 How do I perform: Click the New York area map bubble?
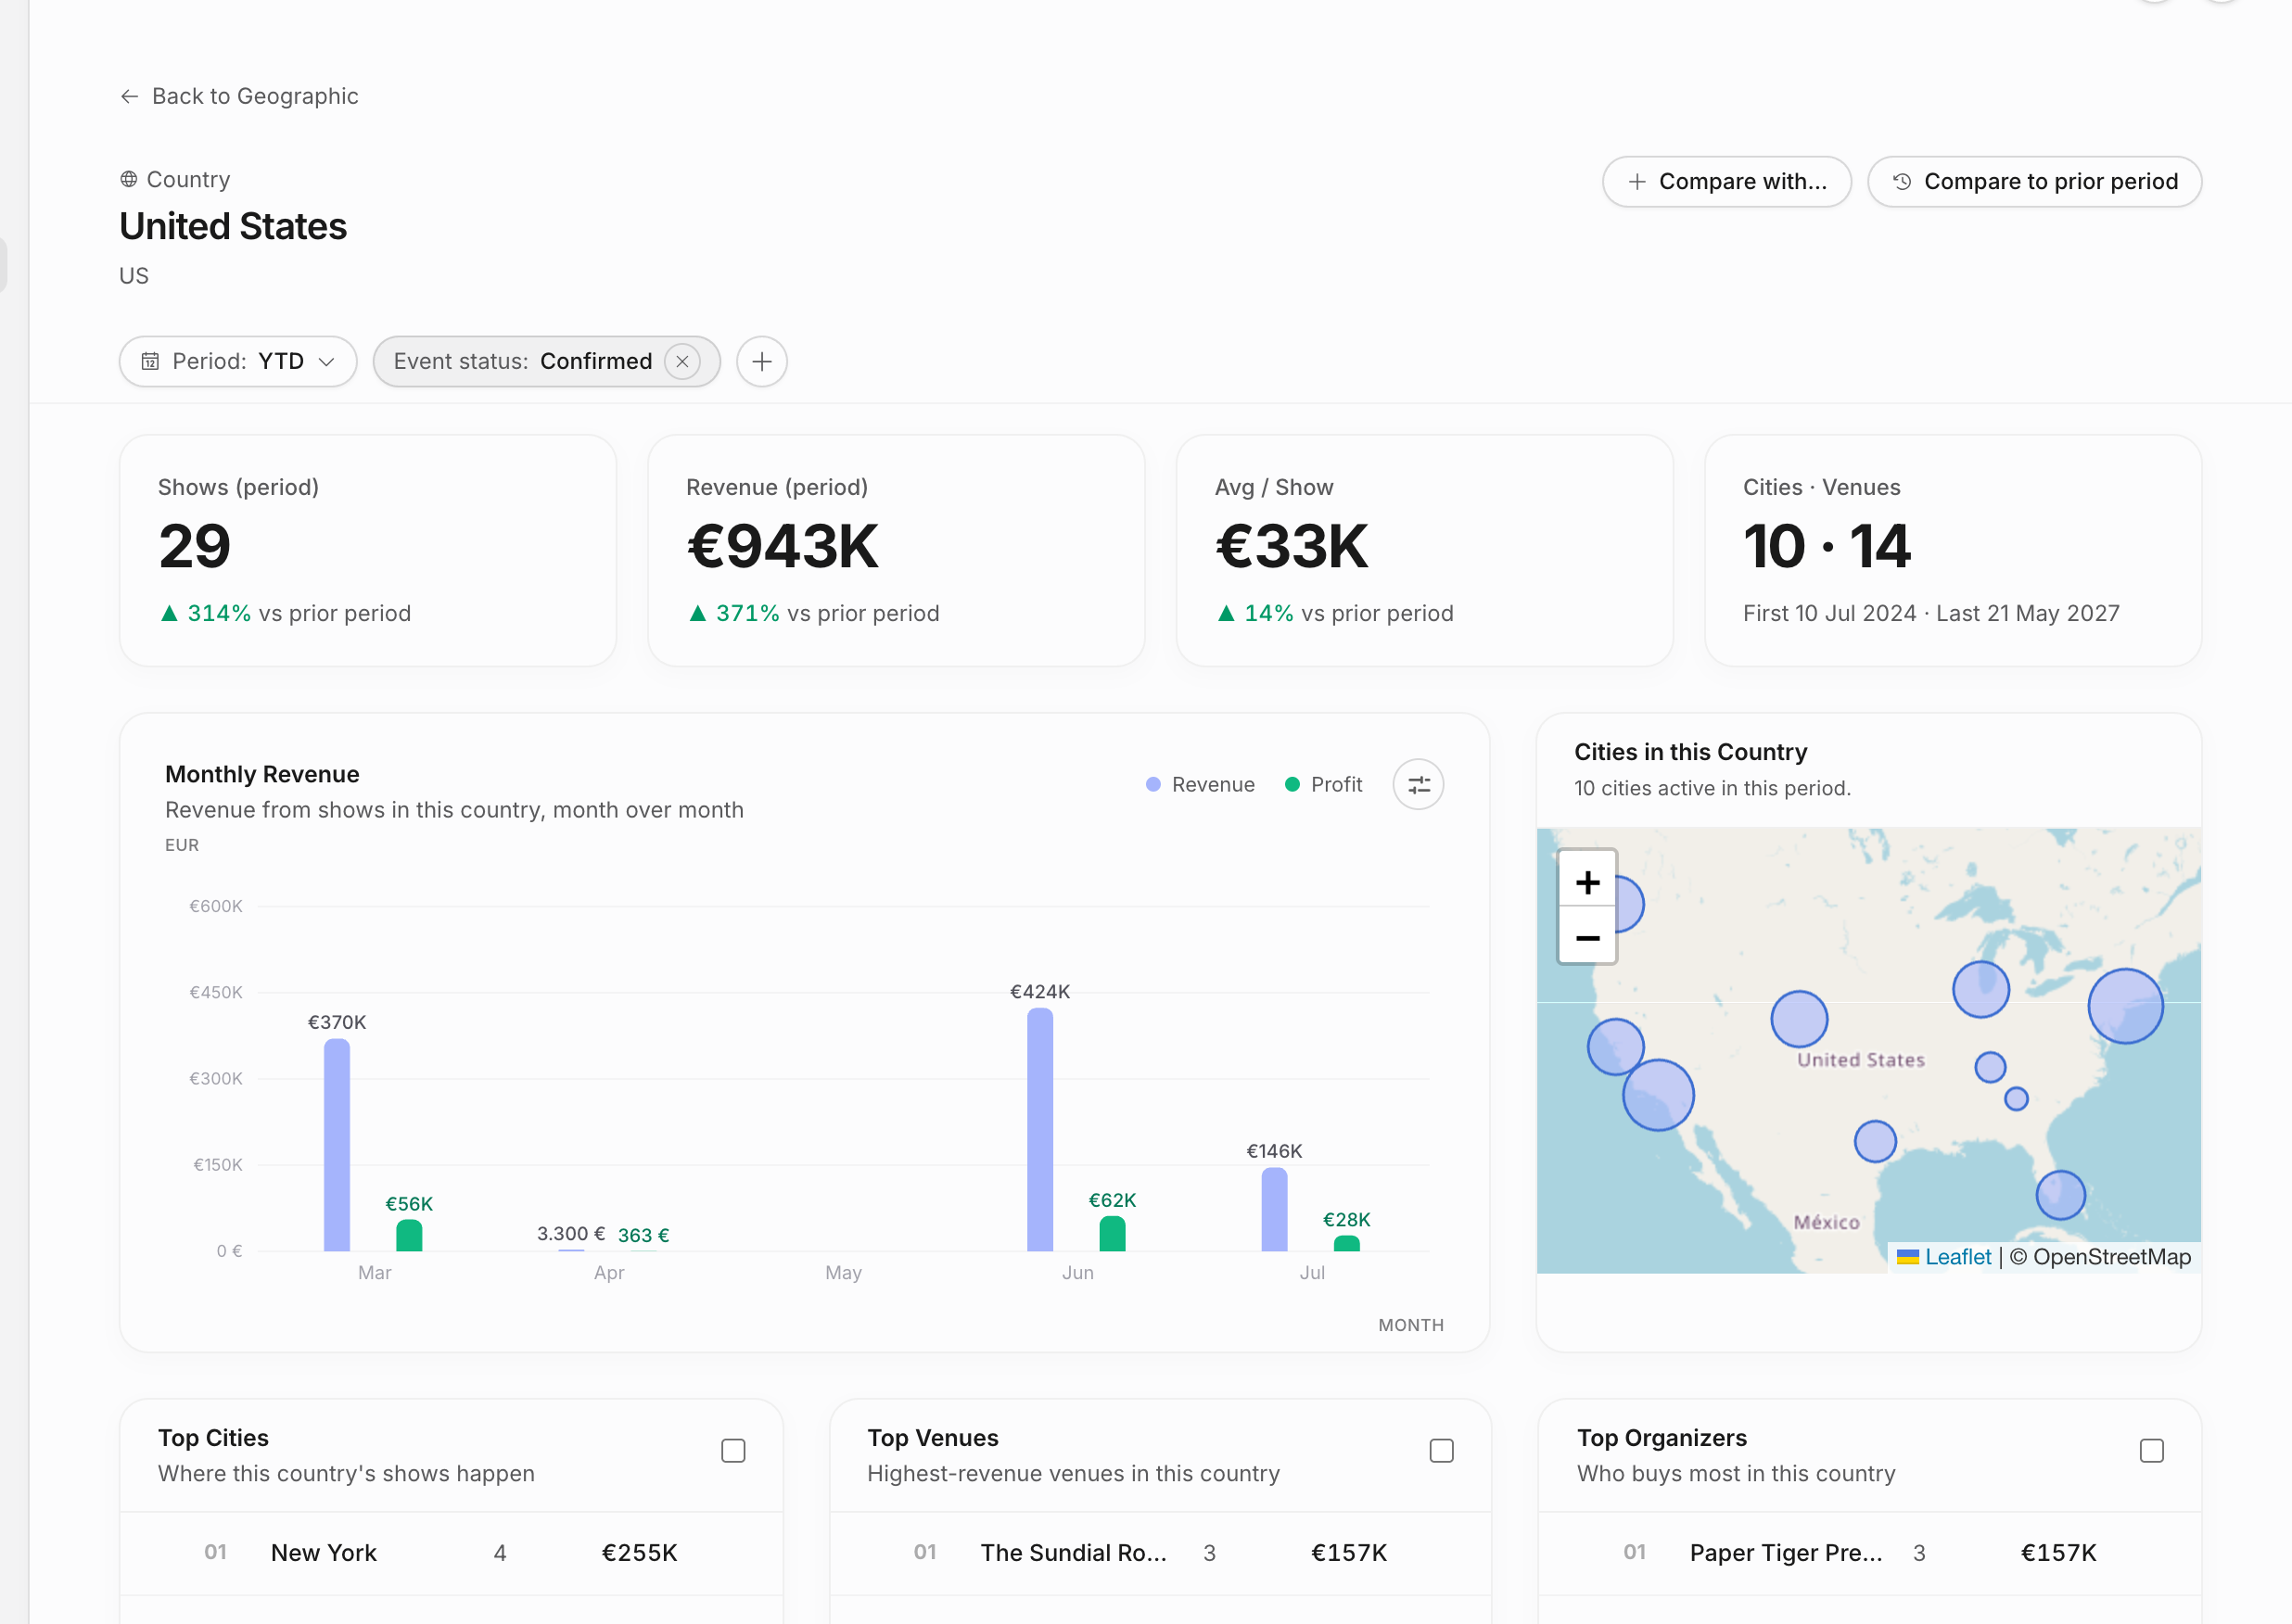tap(2125, 1006)
